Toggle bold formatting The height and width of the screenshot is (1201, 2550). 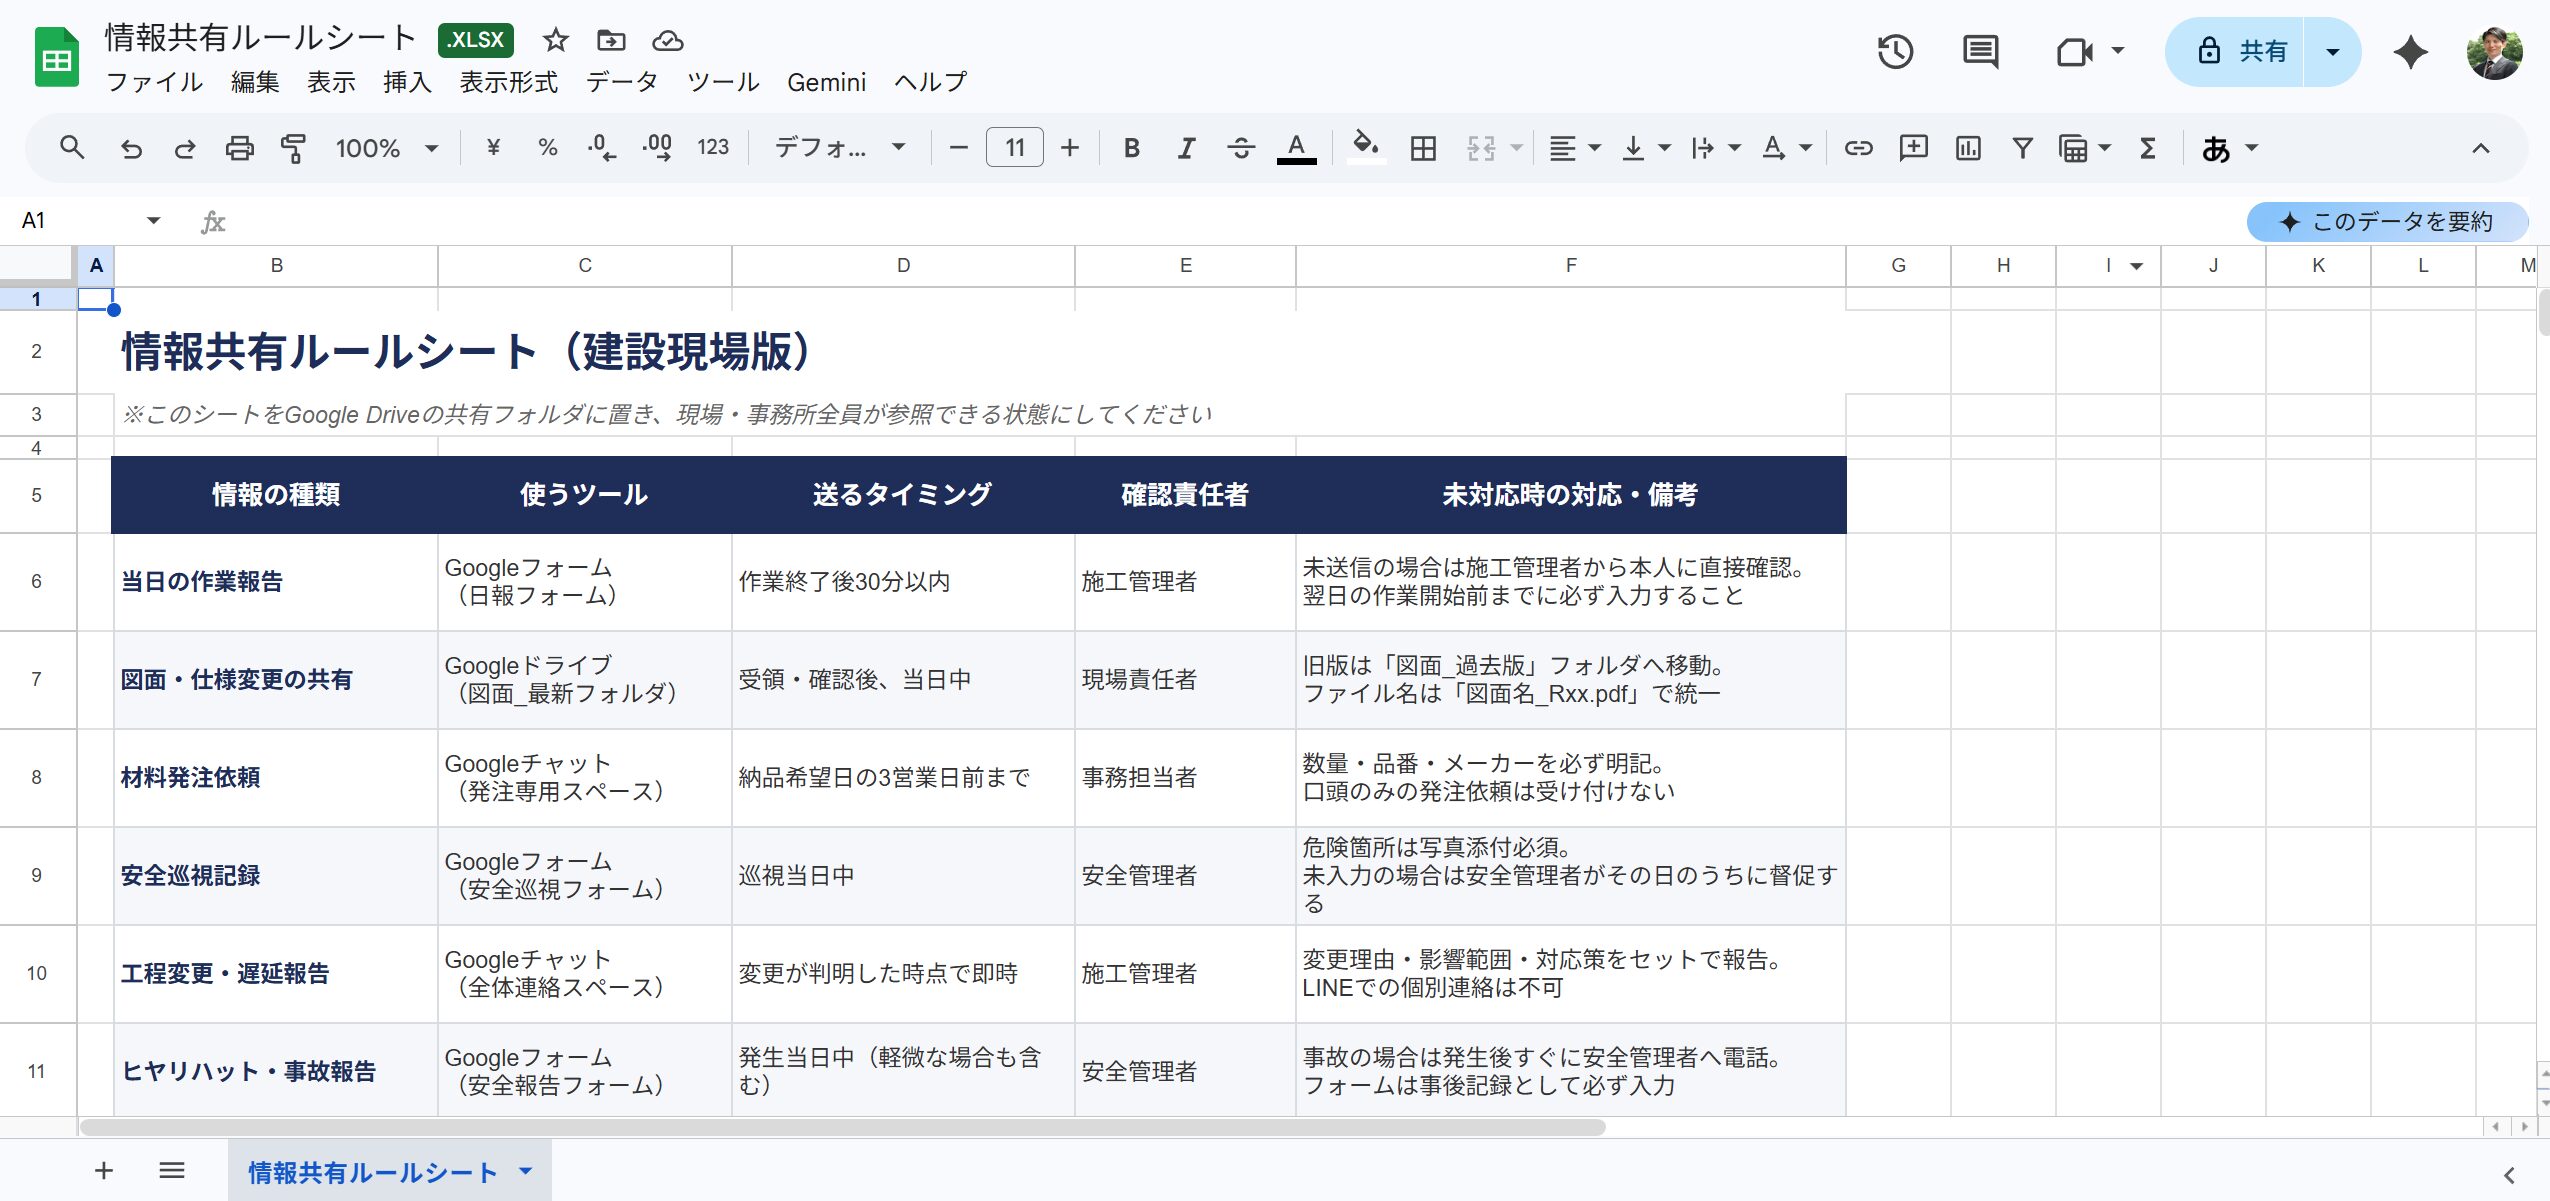1131,148
